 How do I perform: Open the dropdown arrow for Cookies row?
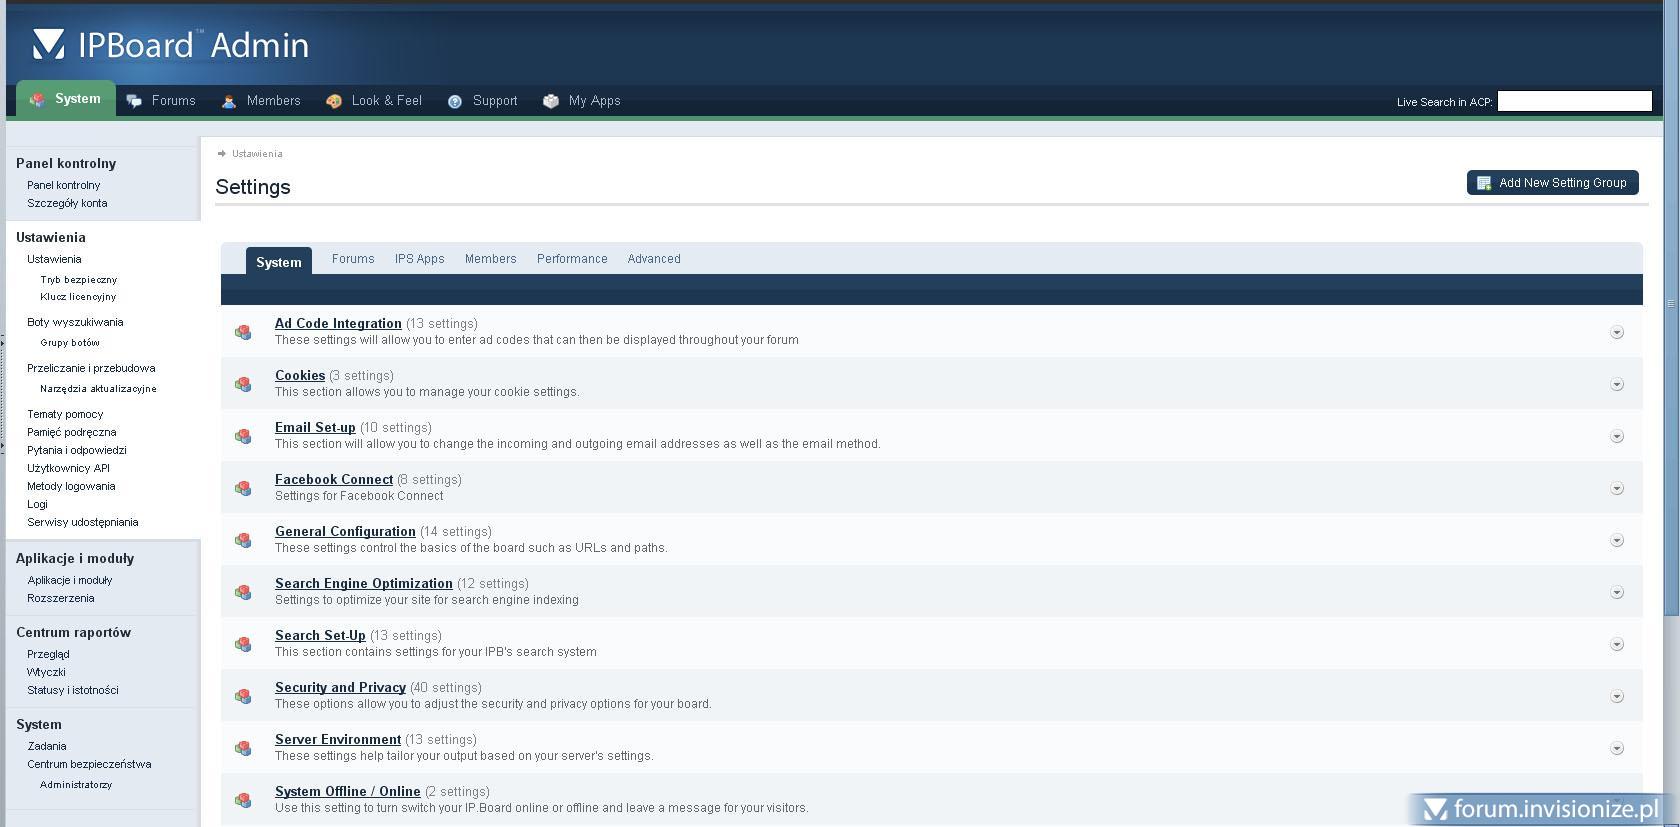1616,384
